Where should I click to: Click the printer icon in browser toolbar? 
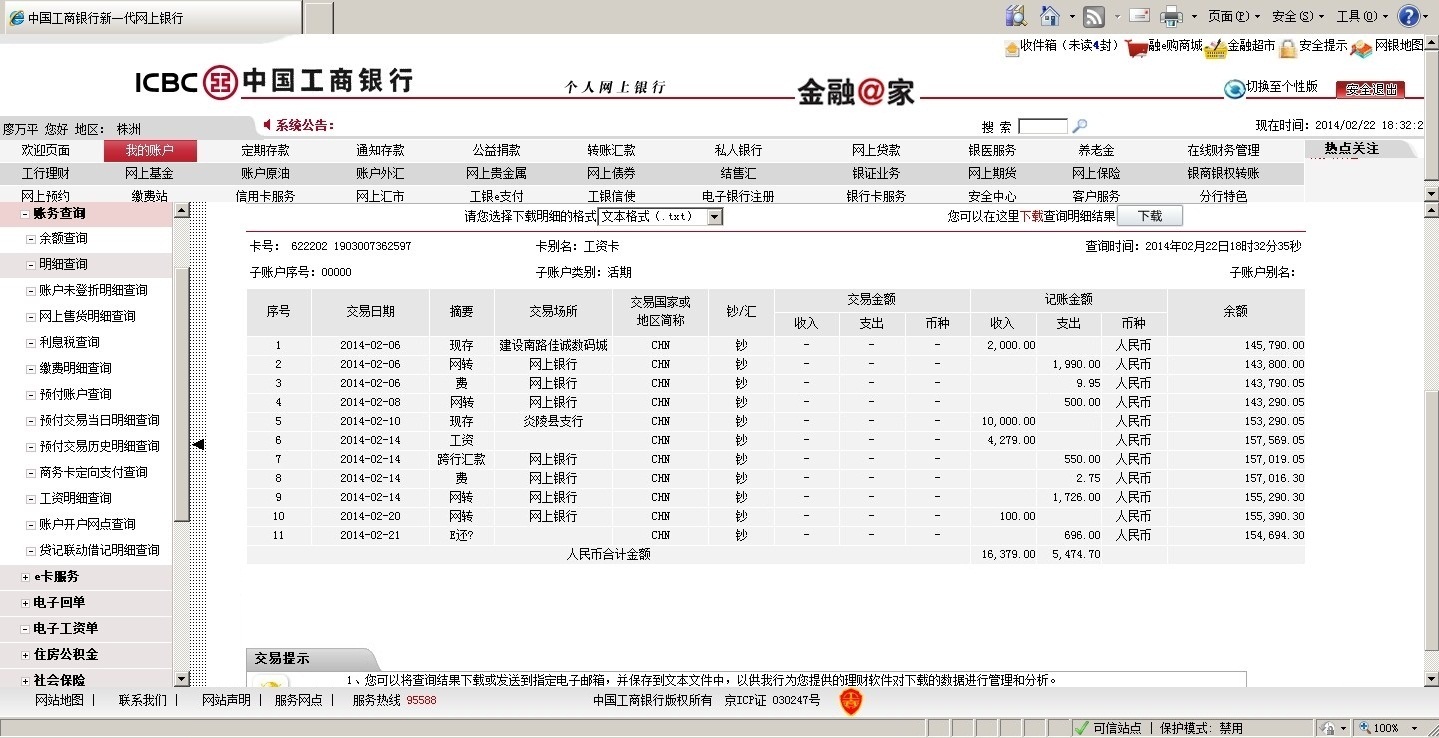[x=1171, y=16]
